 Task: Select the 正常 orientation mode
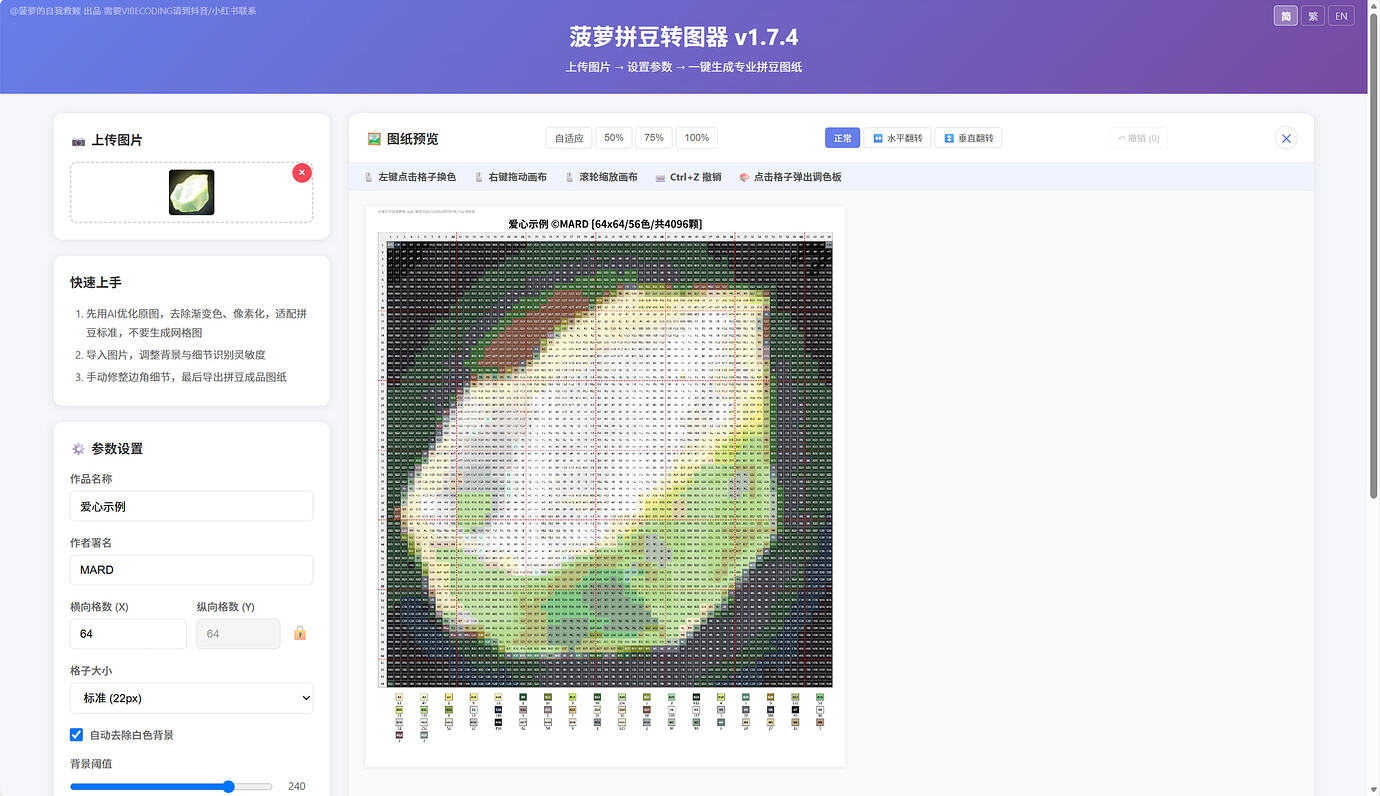click(842, 138)
